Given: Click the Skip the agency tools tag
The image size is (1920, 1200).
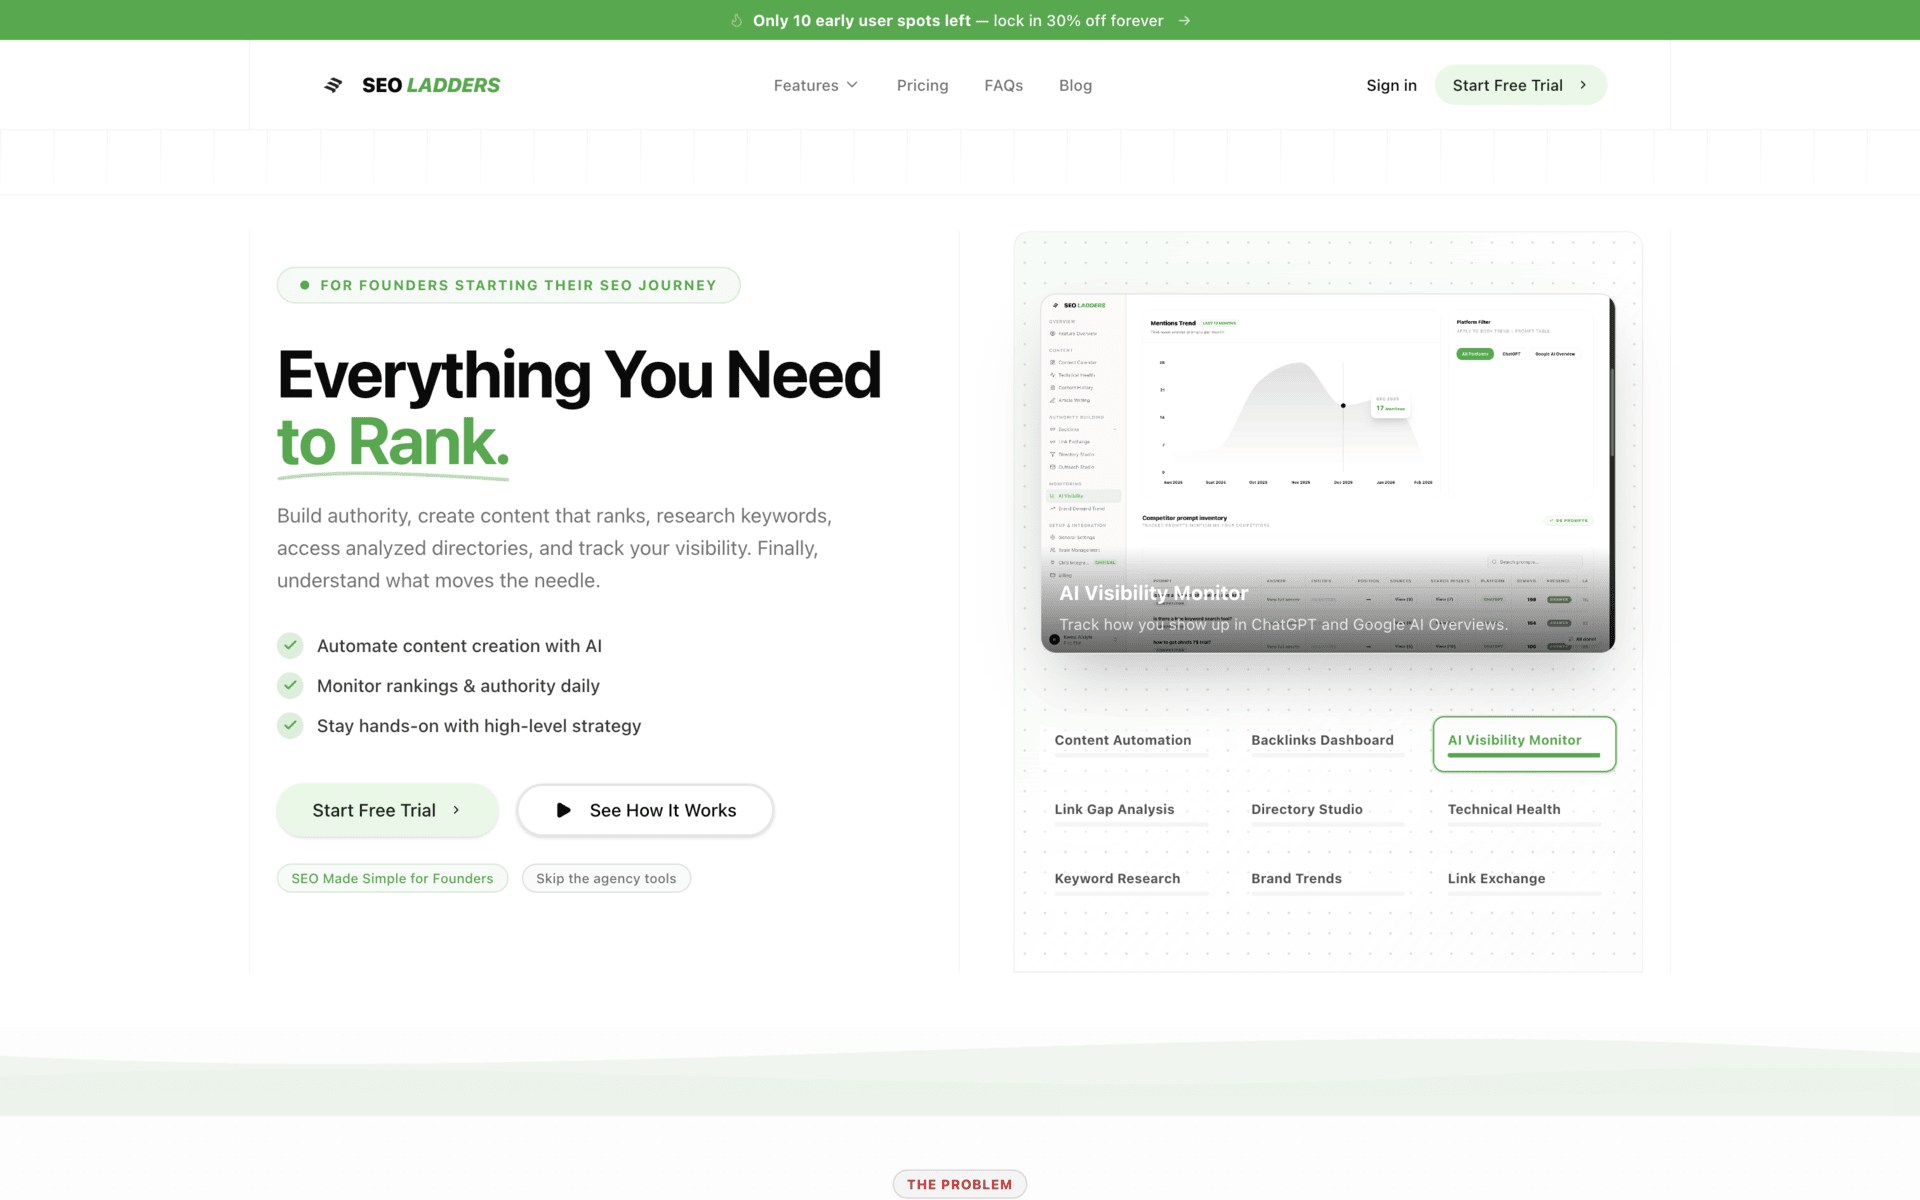Looking at the screenshot, I should (x=606, y=878).
